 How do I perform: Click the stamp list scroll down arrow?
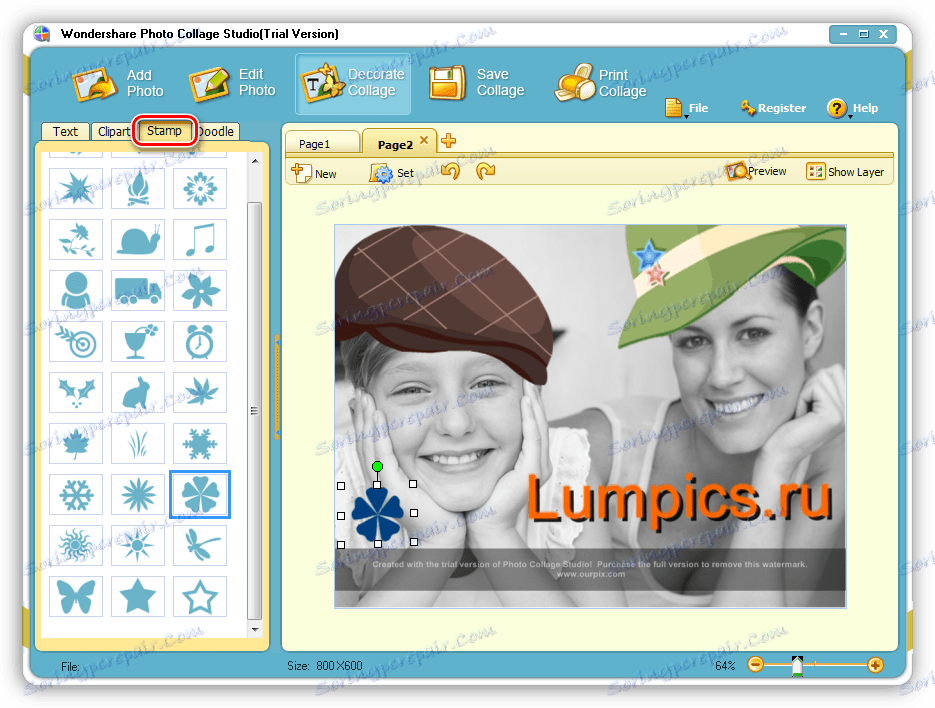point(255,629)
